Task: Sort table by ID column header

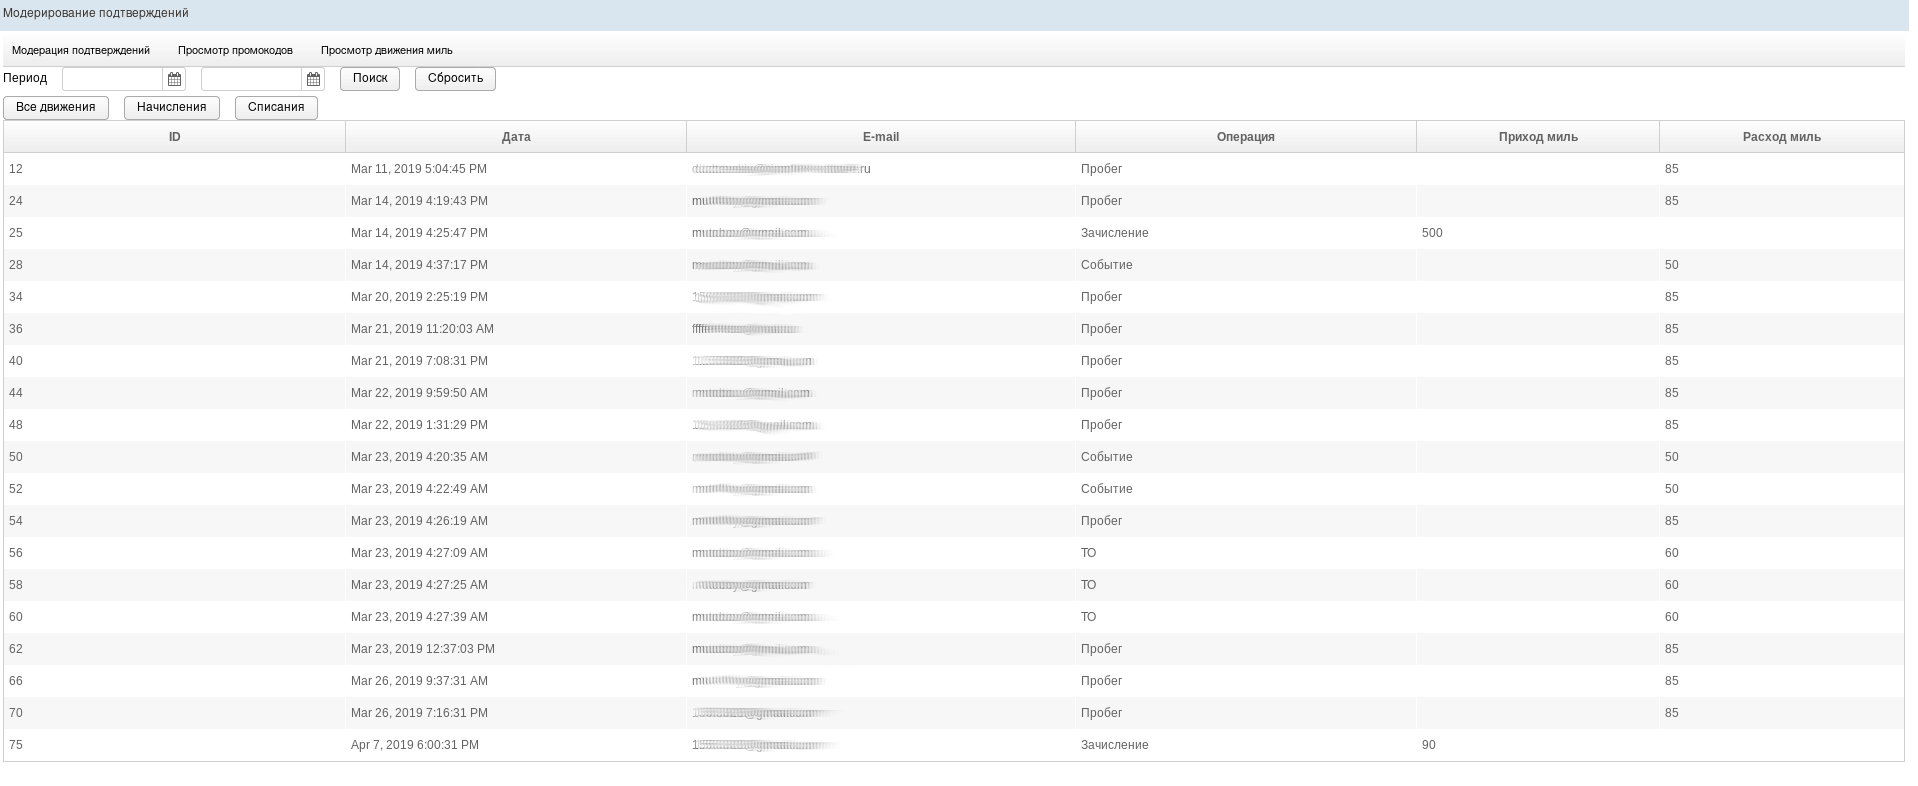Action: pos(174,137)
